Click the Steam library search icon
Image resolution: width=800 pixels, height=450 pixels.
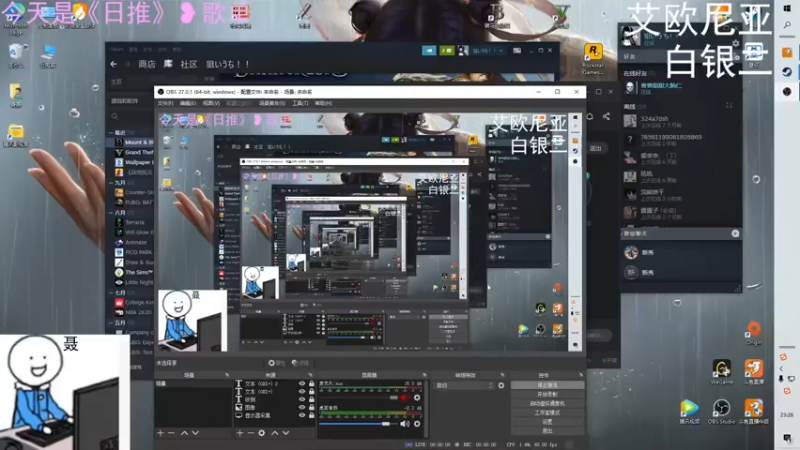click(115, 117)
